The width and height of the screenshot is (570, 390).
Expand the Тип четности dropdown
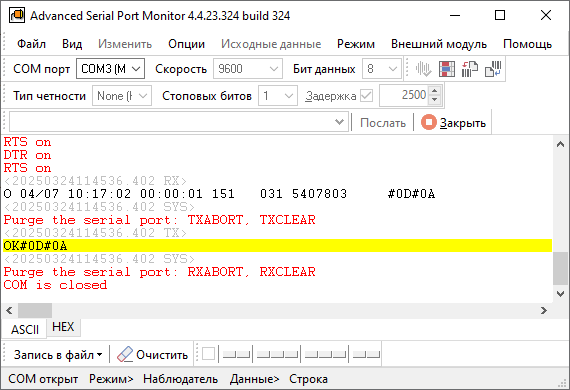coord(122,96)
